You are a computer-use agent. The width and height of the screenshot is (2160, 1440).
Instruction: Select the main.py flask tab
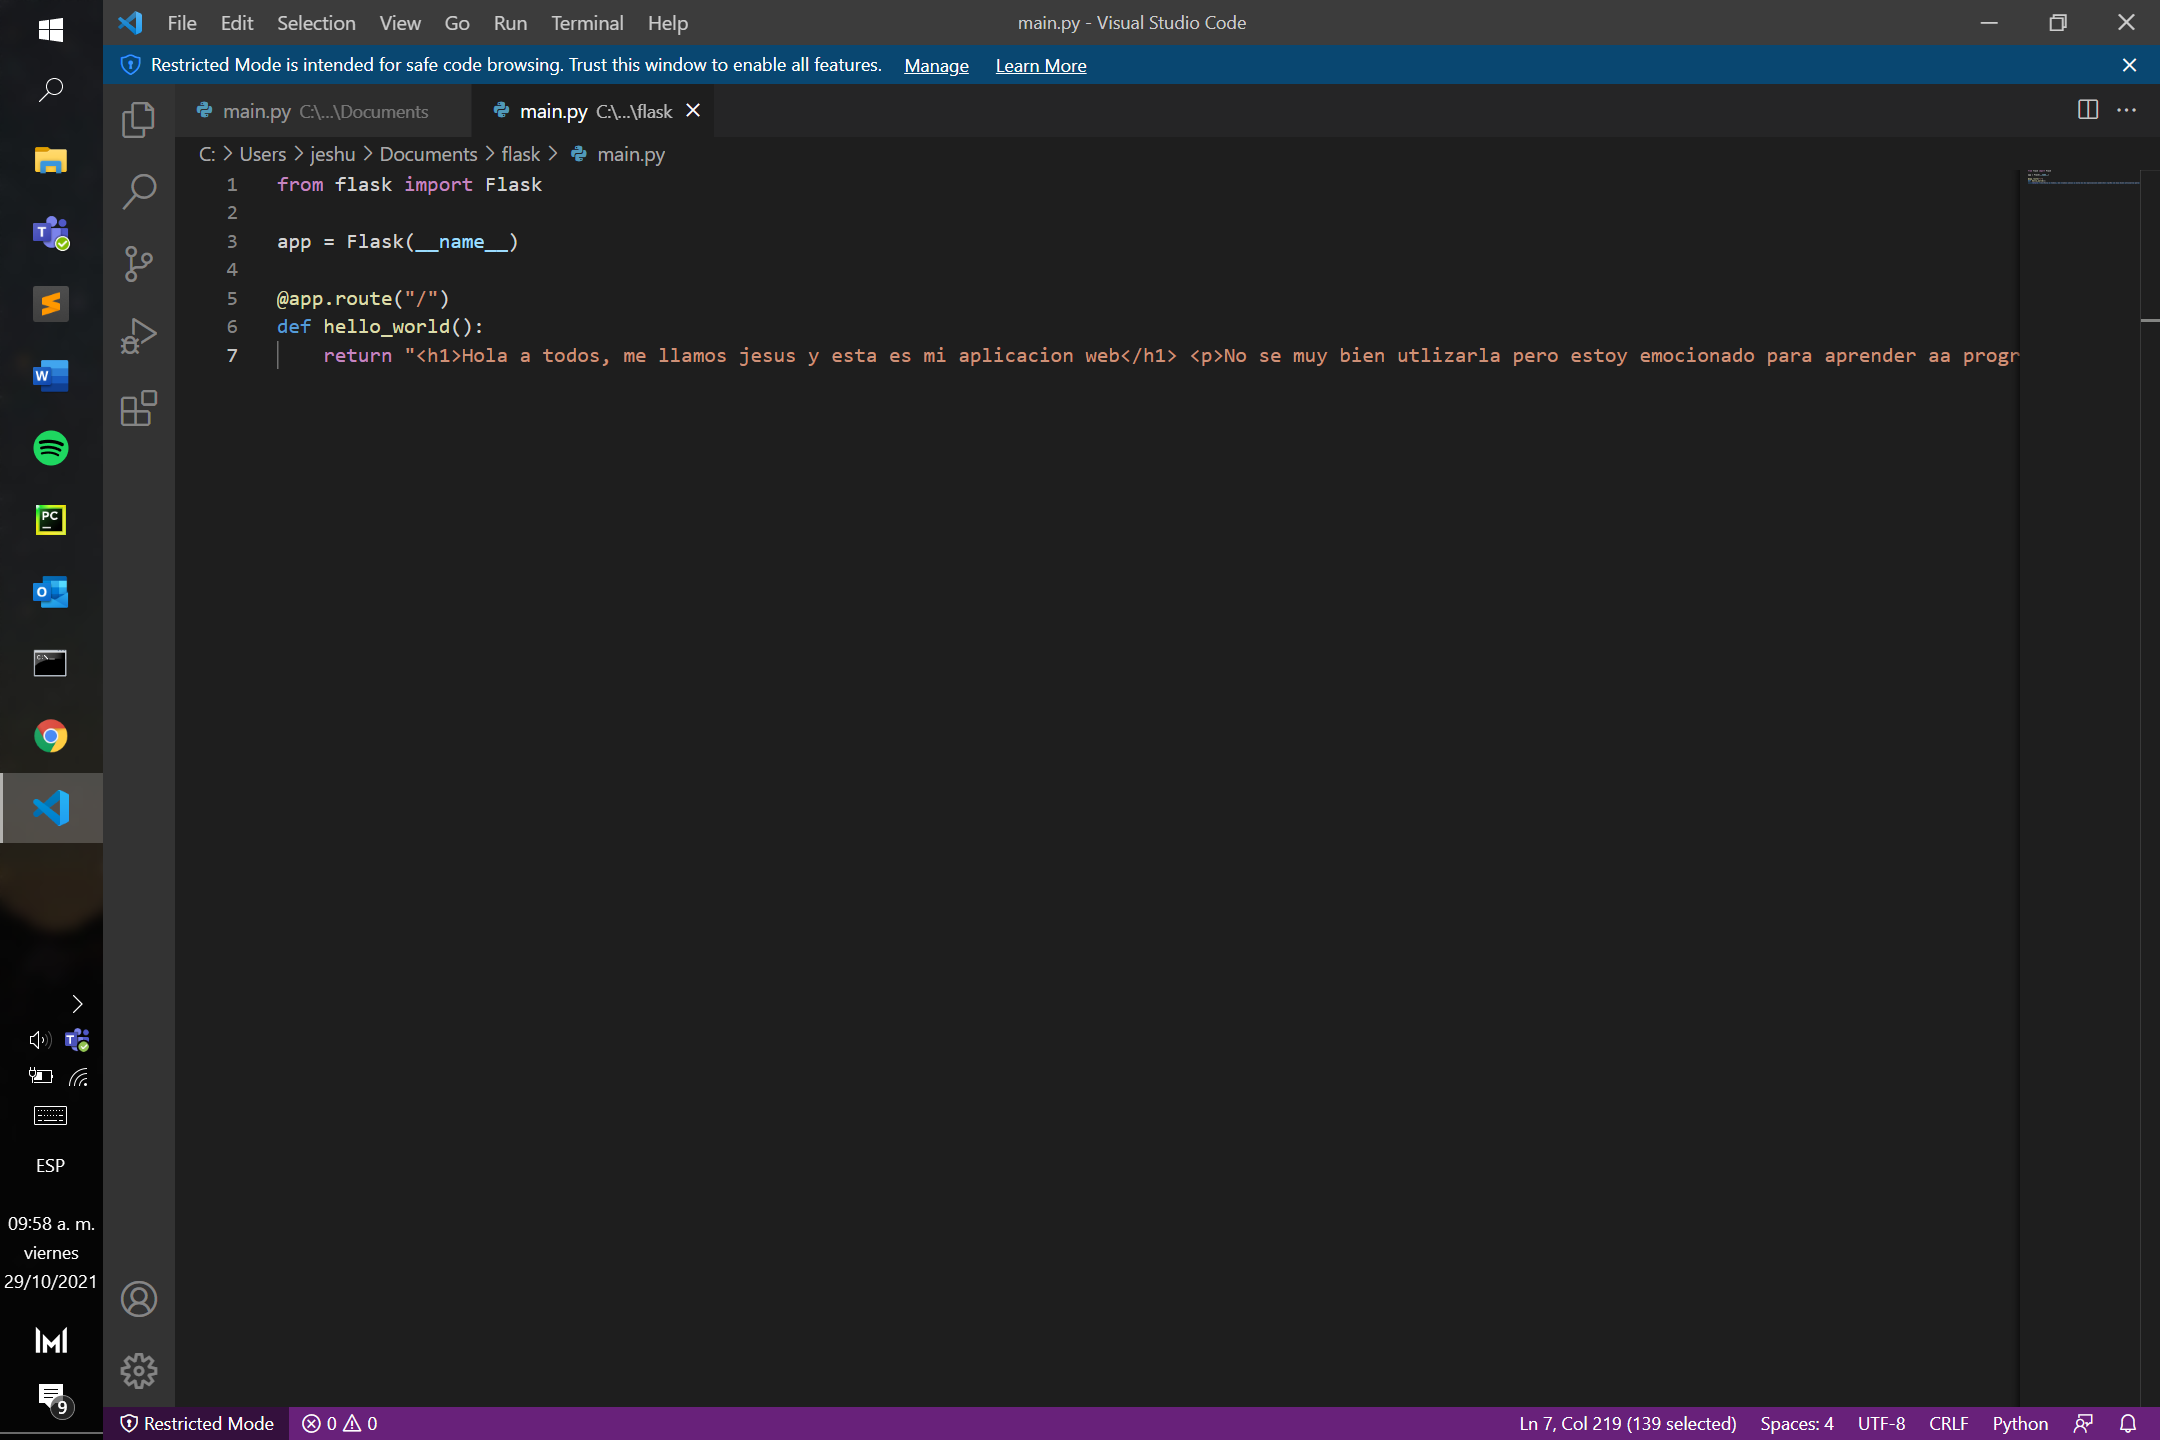[594, 111]
